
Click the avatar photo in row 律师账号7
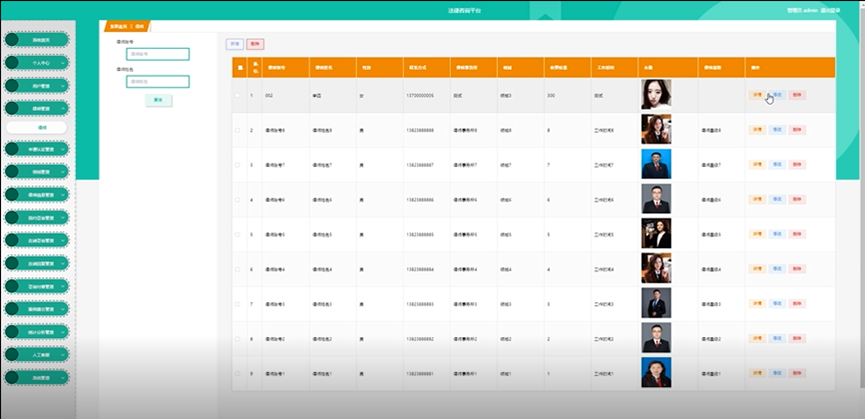[656, 164]
